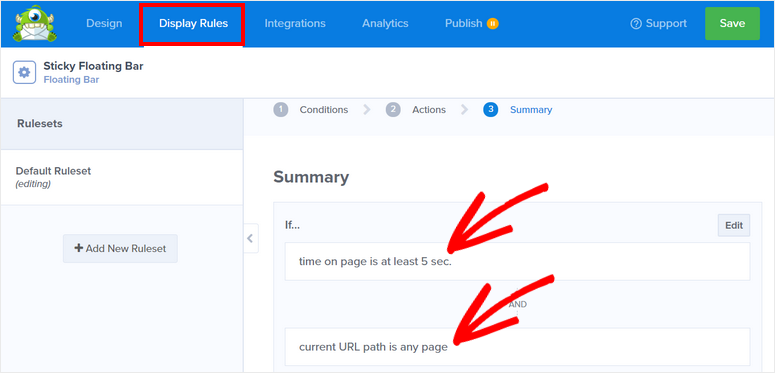
Task: Click the Sticky Floating Bar campaign title
Action: tap(93, 66)
